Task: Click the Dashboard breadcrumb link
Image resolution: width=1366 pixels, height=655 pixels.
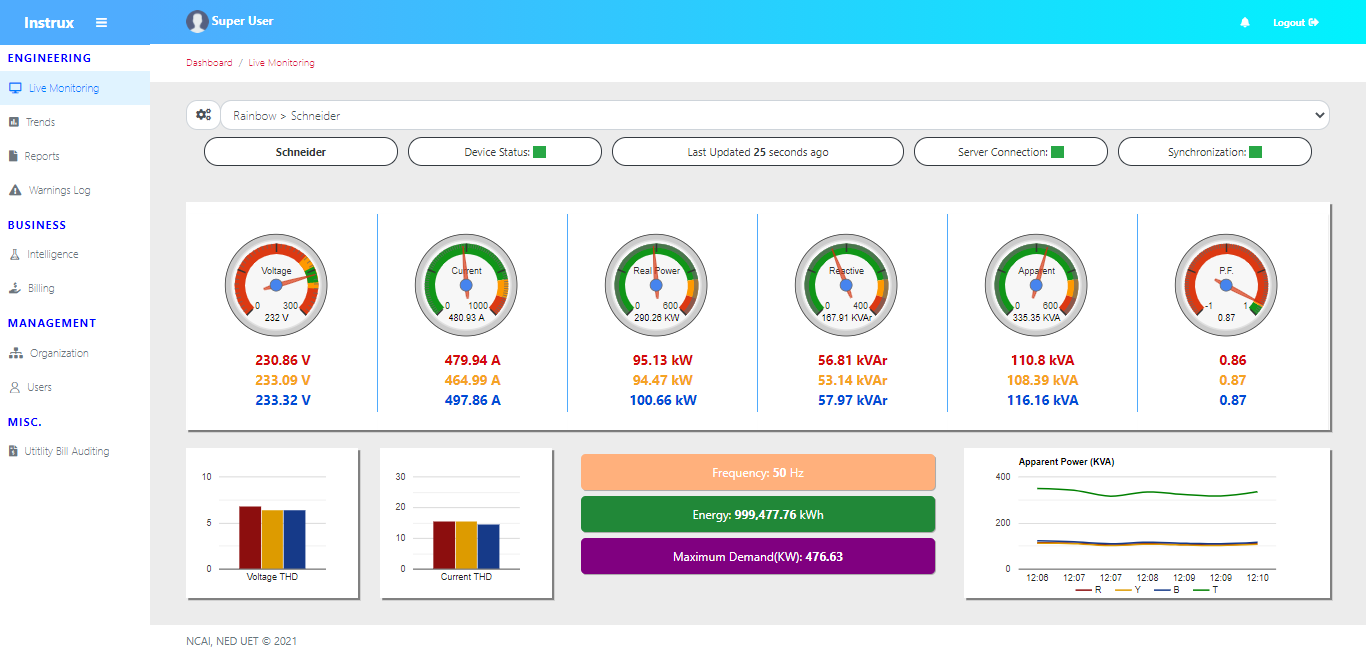Action: point(209,63)
